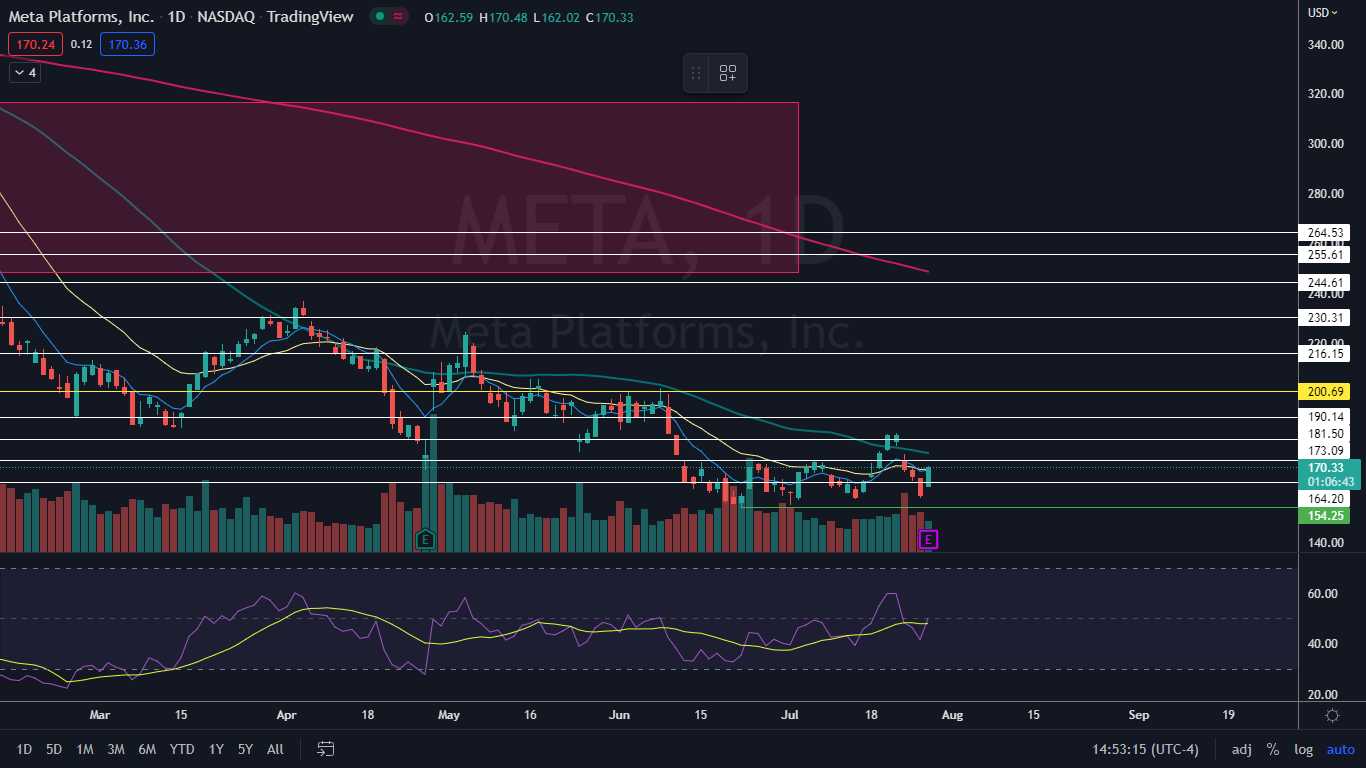Select the 1D date range tab
1366x768 pixels.
tap(24, 749)
